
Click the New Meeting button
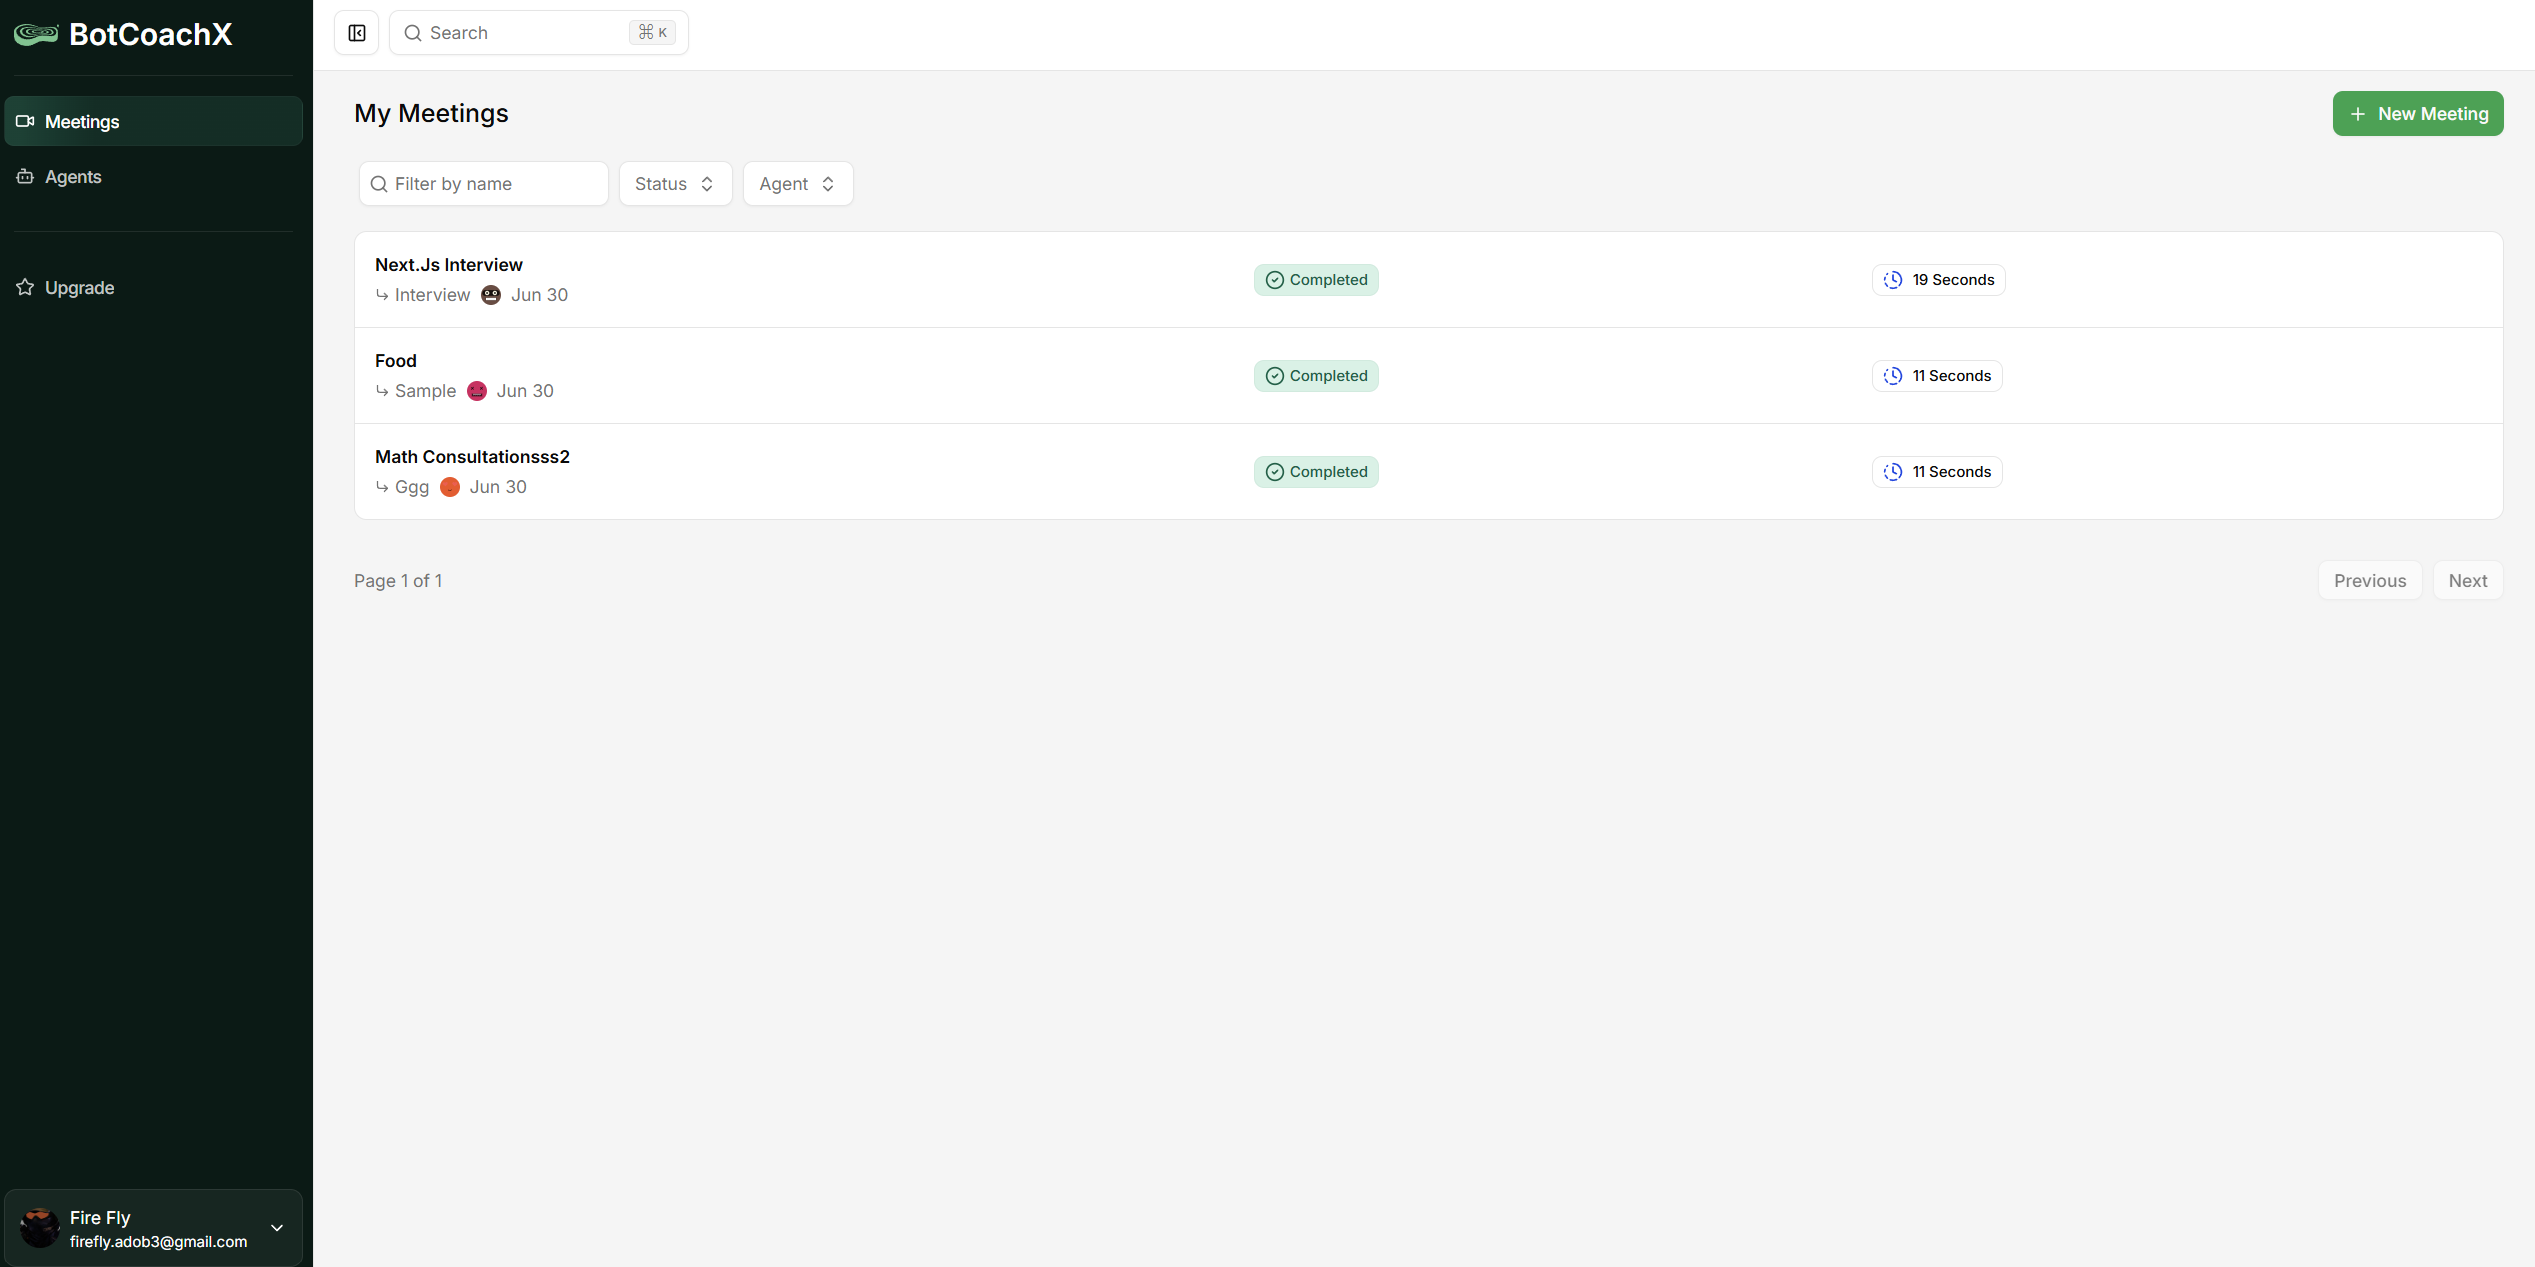tap(2418, 114)
